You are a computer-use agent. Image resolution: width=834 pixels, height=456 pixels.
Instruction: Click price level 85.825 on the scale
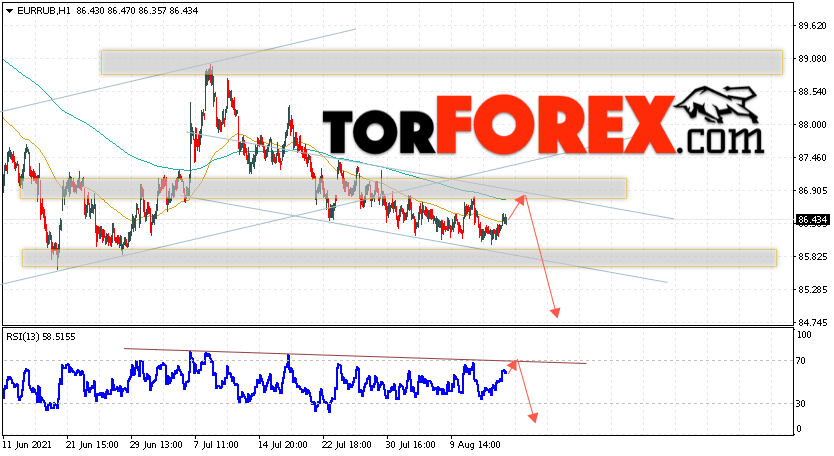pos(812,256)
